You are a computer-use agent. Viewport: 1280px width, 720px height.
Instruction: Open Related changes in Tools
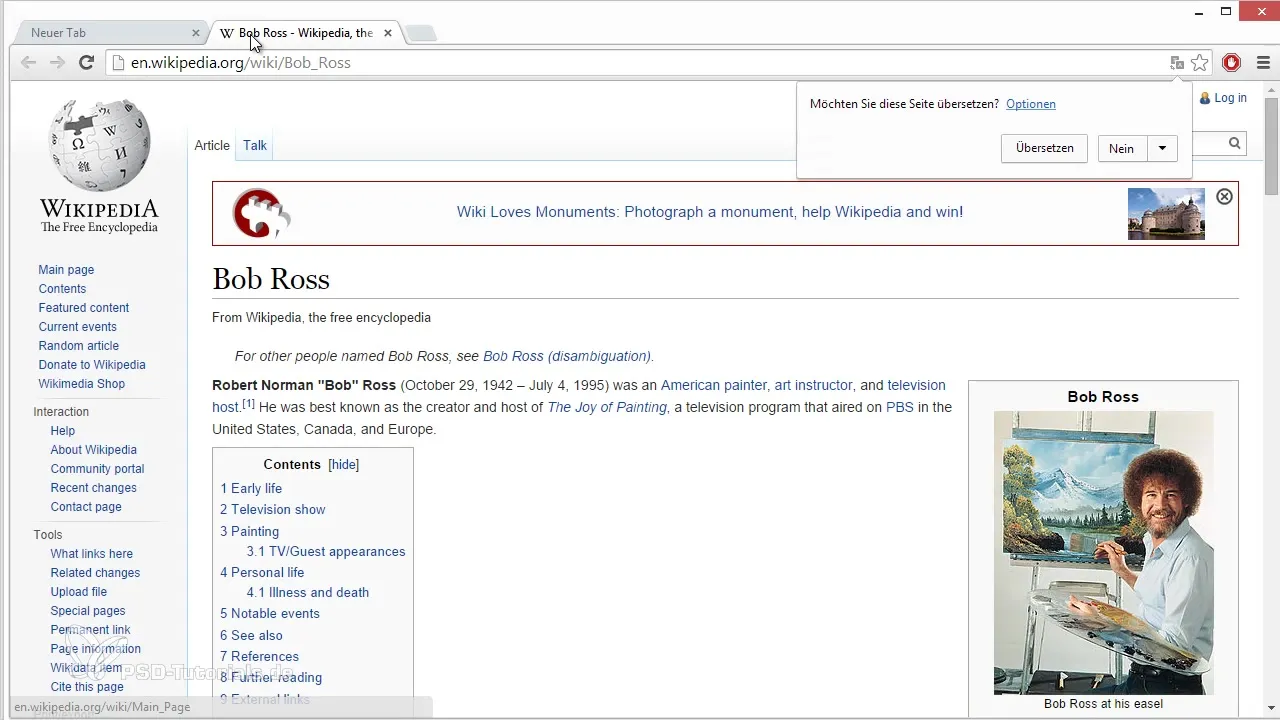[96, 573]
